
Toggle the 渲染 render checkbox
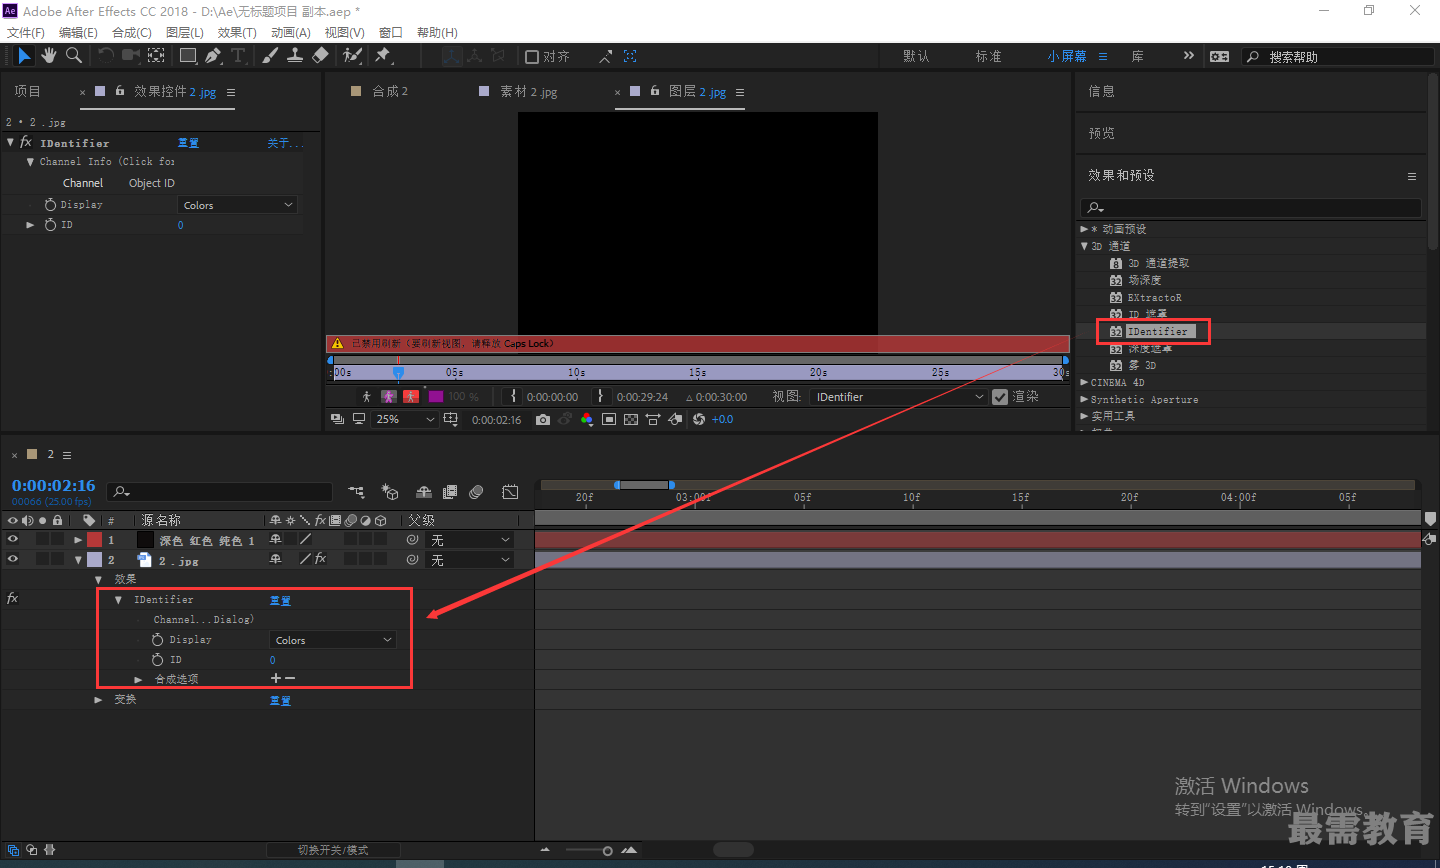(x=1000, y=397)
